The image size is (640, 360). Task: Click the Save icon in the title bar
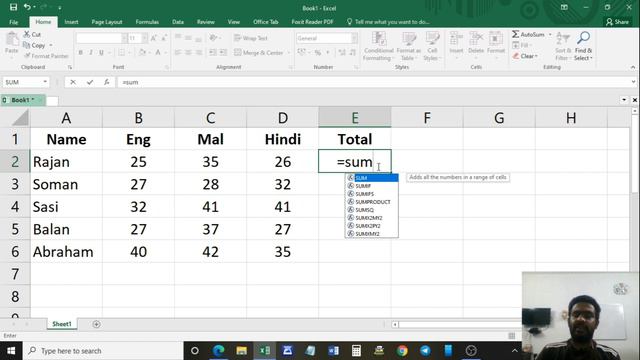(13, 7)
